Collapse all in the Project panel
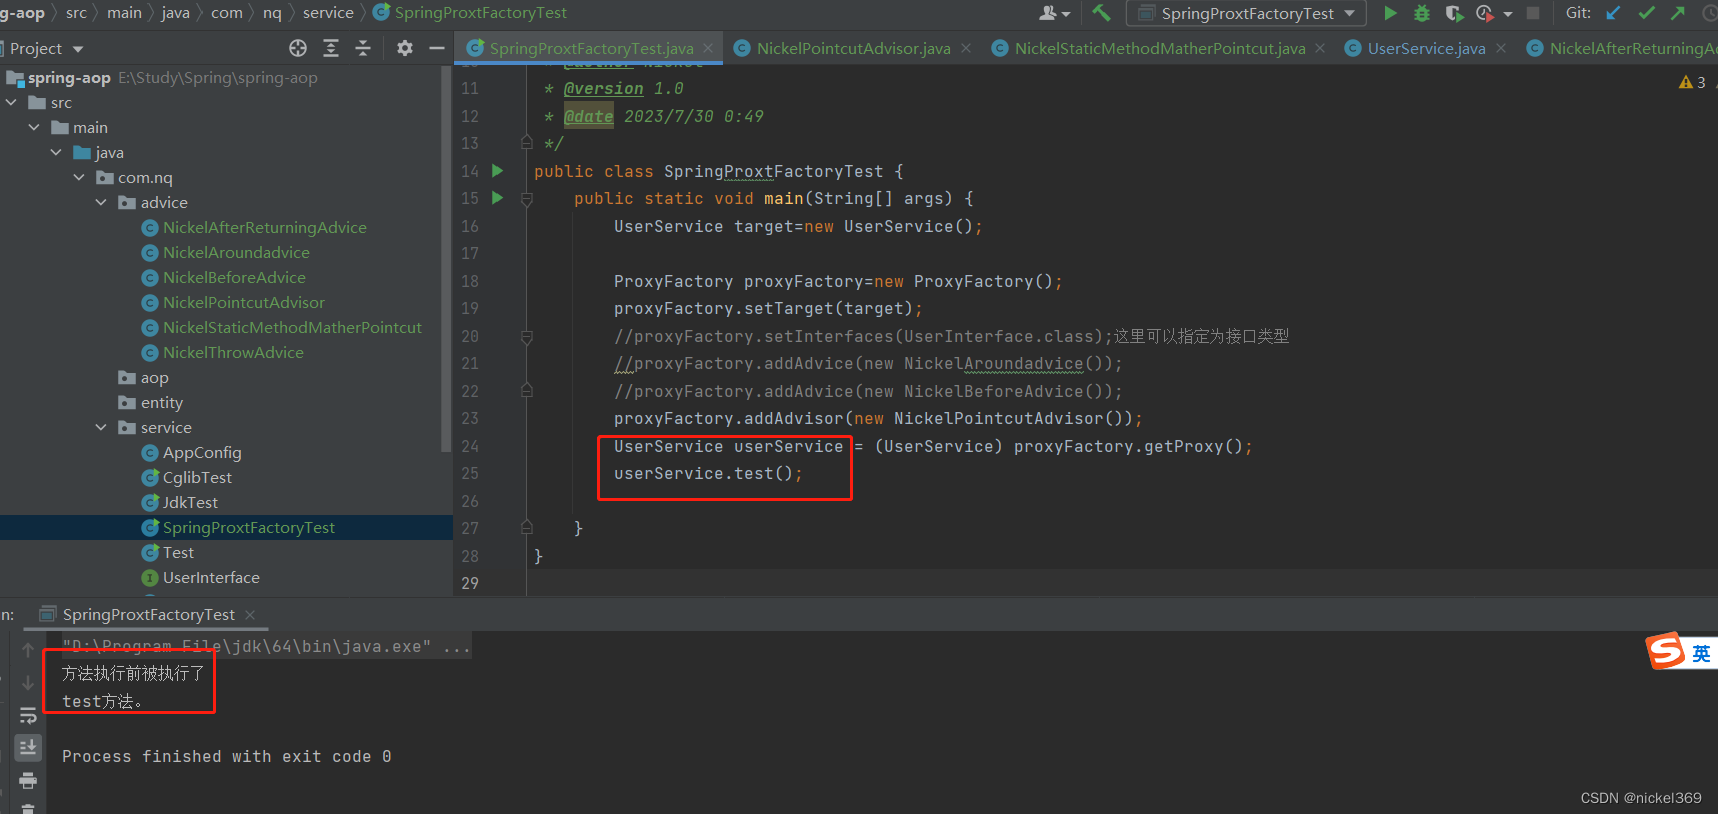1718x814 pixels. tap(363, 48)
